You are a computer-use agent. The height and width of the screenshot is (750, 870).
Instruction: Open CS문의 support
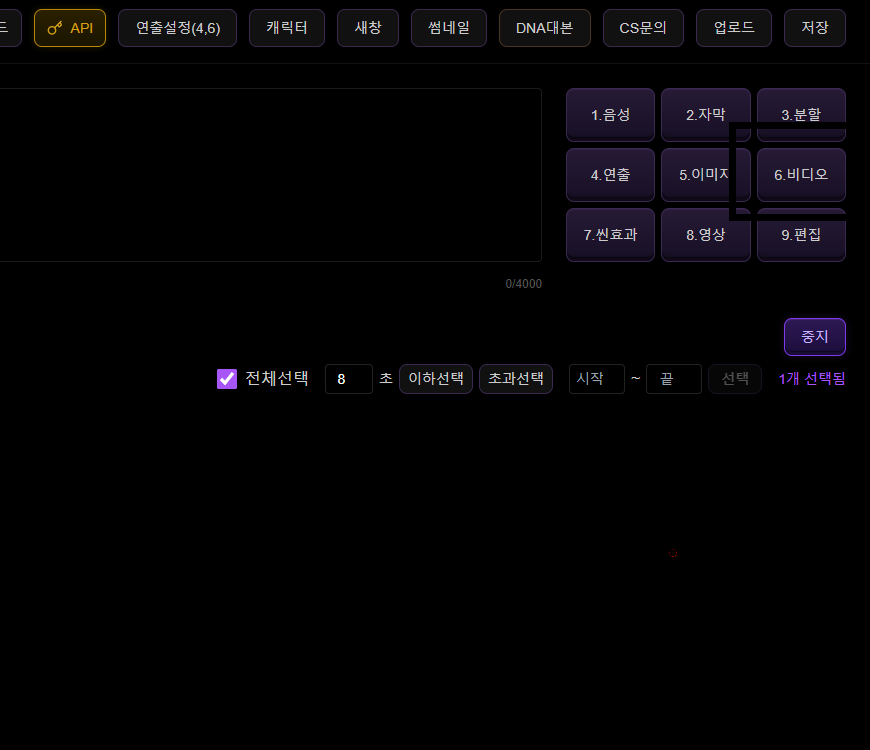click(x=643, y=28)
